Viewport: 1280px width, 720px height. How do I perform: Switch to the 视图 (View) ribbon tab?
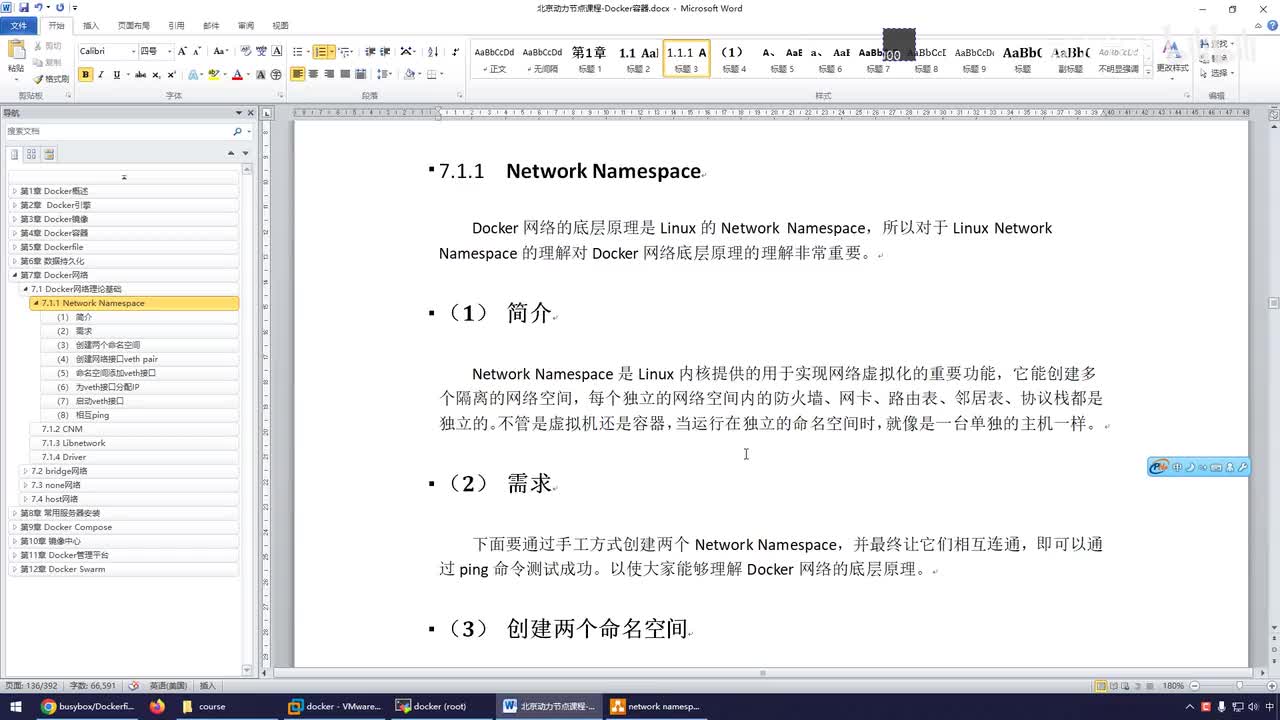tap(280, 26)
